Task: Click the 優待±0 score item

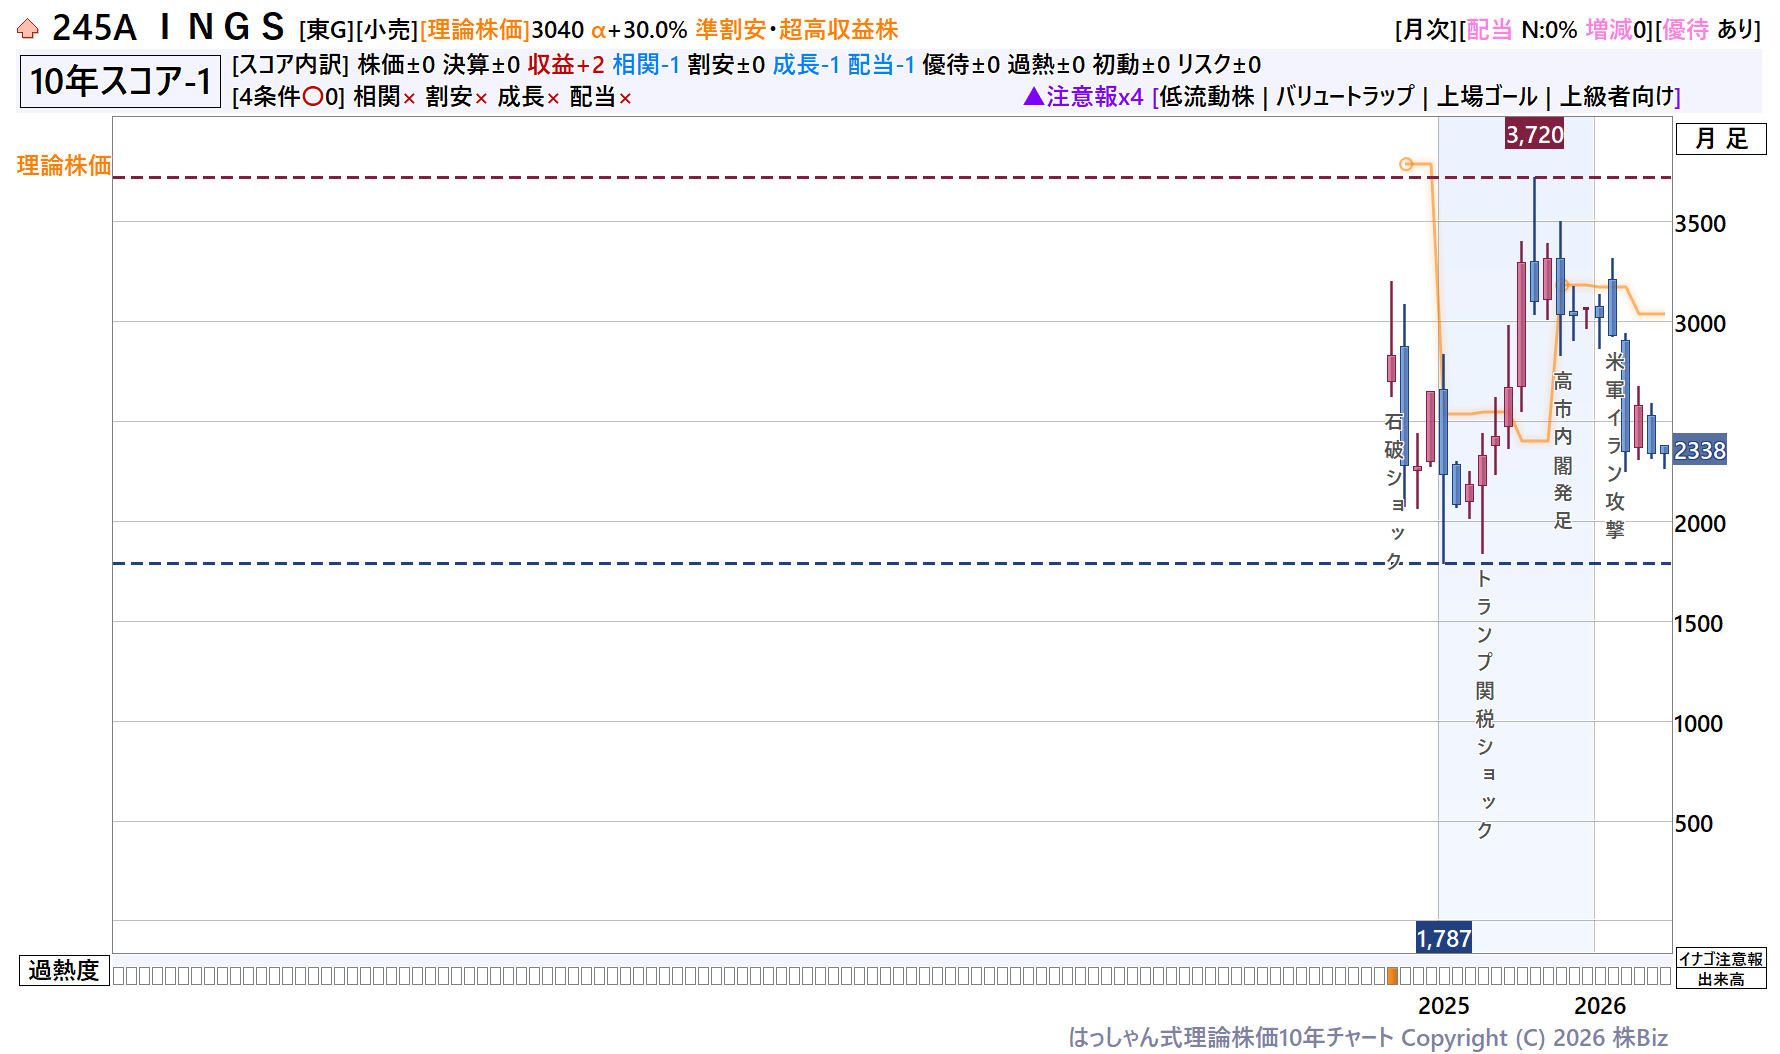Action: [x=961, y=65]
